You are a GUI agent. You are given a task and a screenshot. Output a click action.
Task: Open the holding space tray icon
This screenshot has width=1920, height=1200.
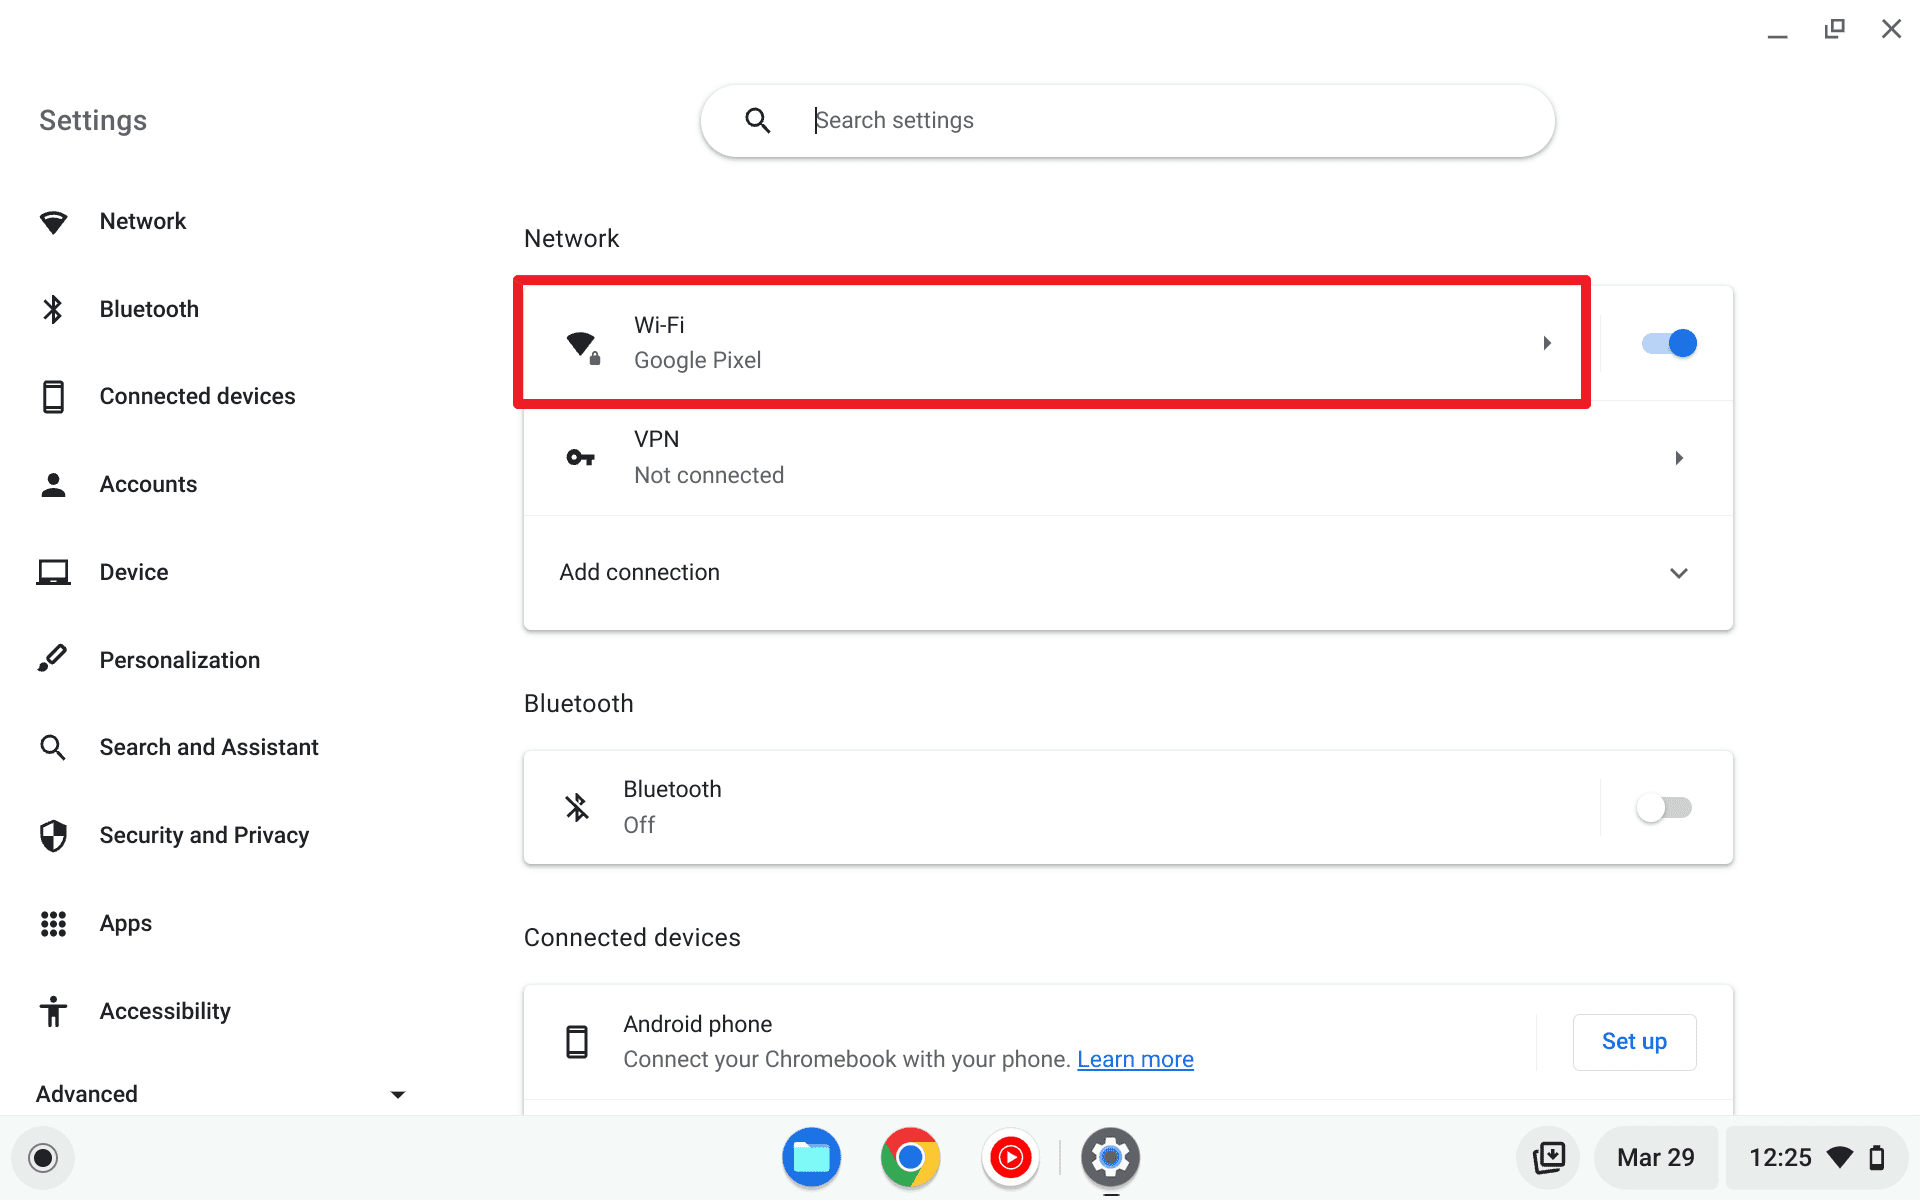pyautogui.click(x=1548, y=1158)
